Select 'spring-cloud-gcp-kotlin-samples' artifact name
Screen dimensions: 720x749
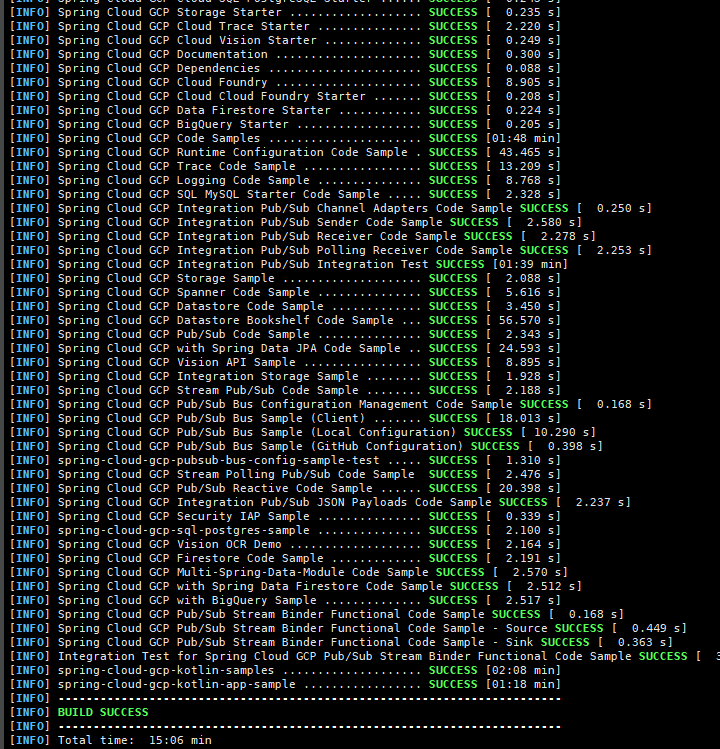166,671
